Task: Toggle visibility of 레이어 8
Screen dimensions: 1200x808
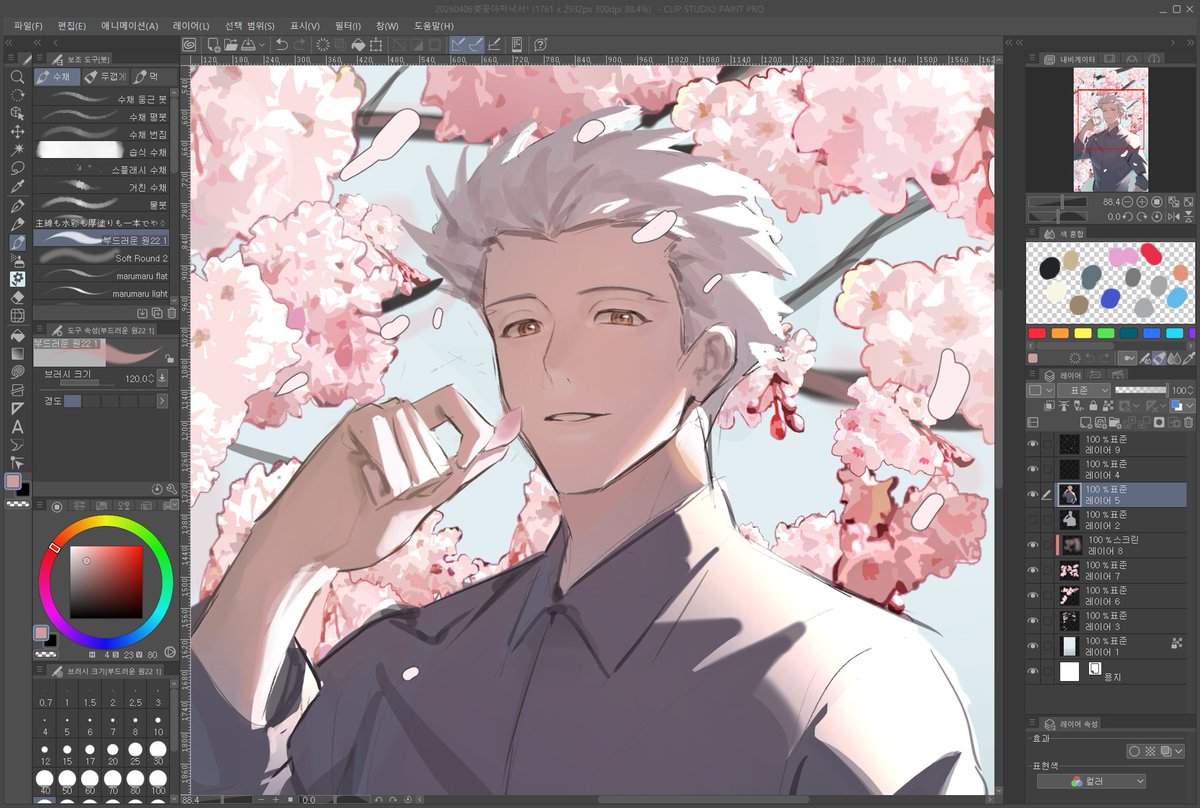Action: 1033,545
